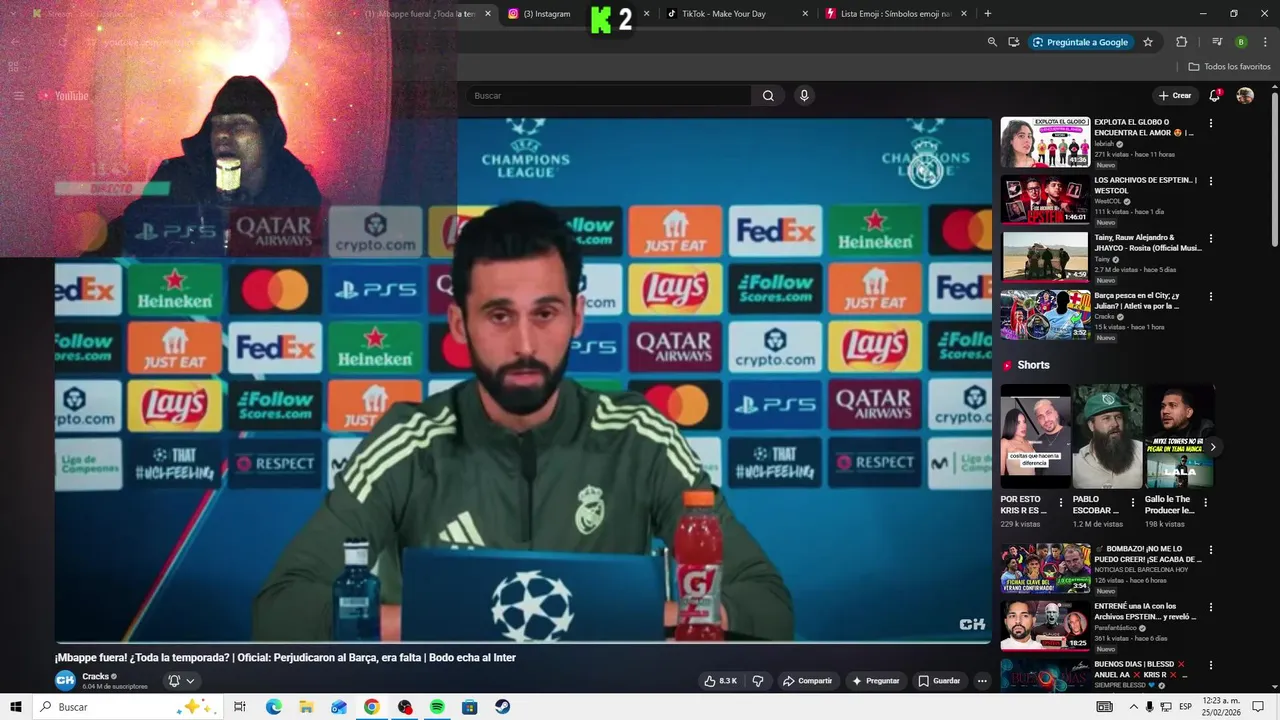Open options for PABLO ESCOBAR short
Viewport: 1280px width, 720px height.
pyautogui.click(x=1133, y=503)
